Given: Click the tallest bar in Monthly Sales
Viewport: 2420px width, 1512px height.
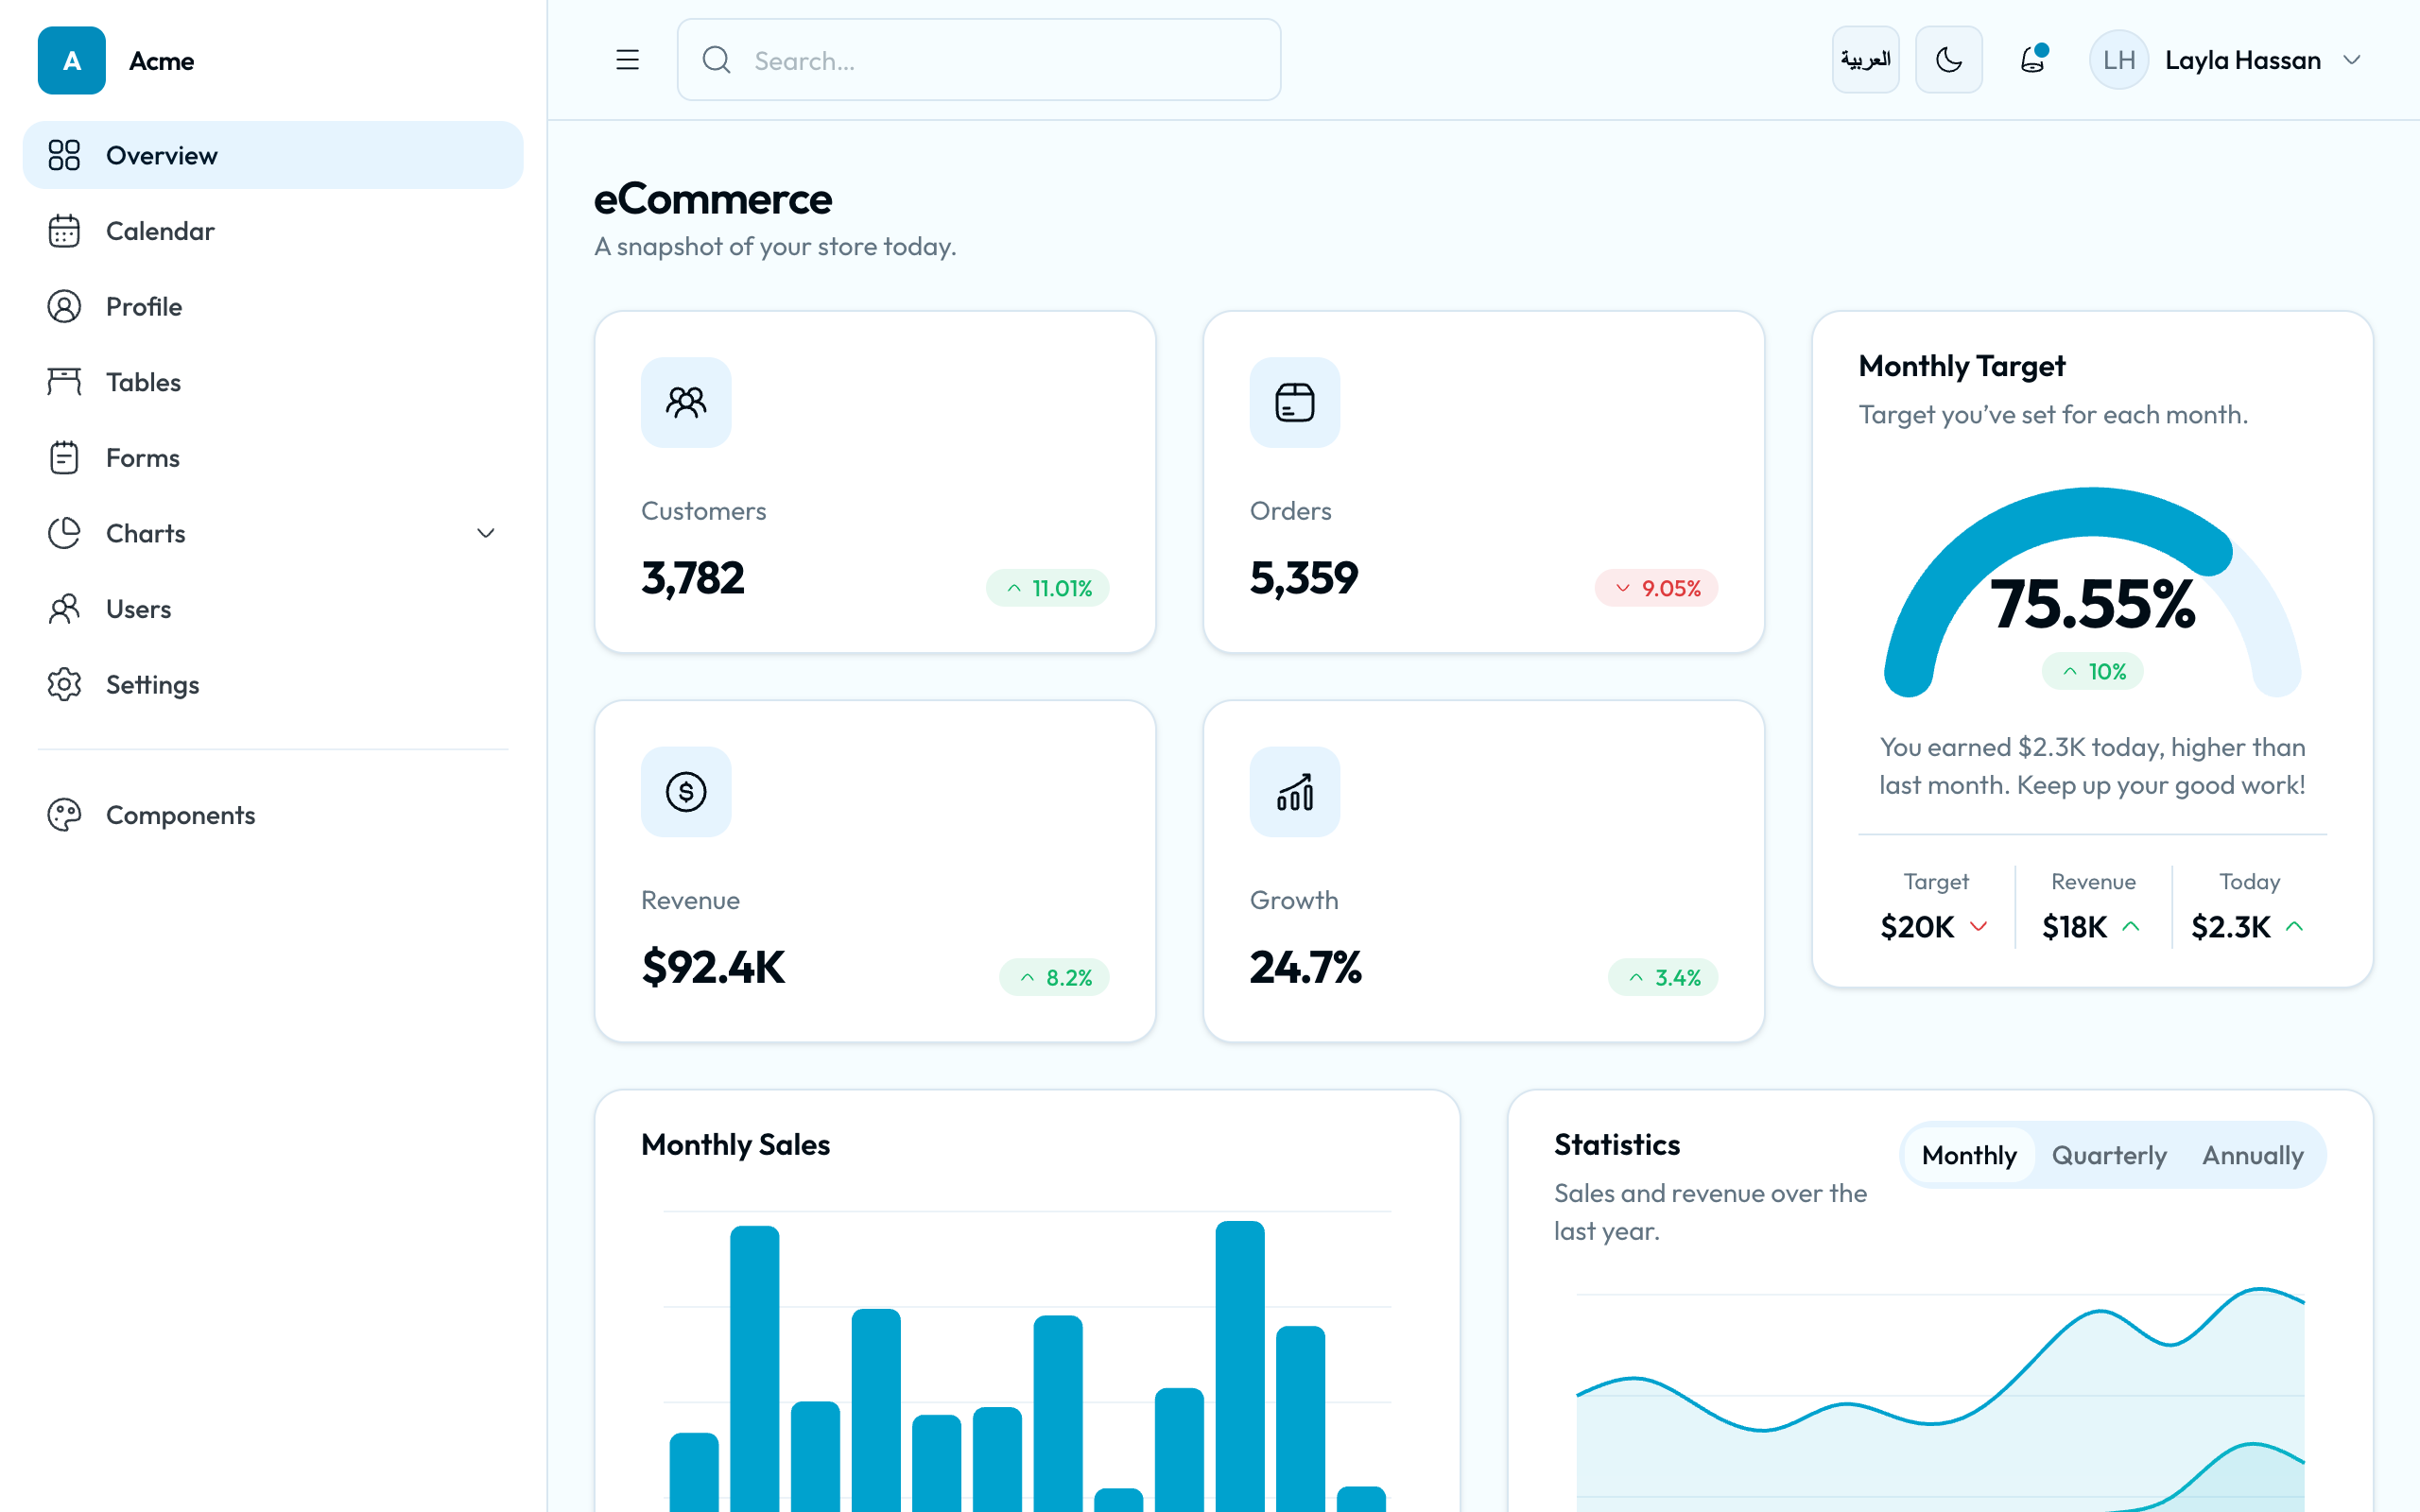Looking at the screenshot, I should coord(1240,1366).
